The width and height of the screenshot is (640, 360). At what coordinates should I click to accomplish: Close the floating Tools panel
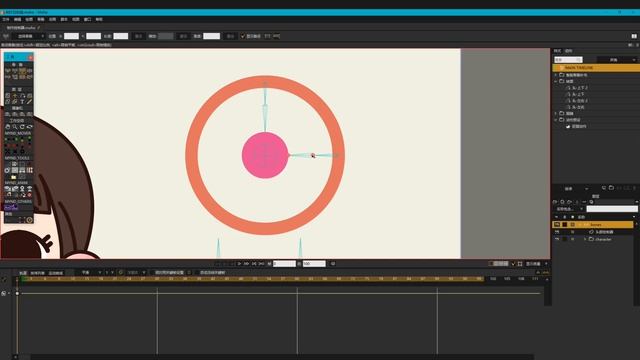pyautogui.click(x=31, y=58)
